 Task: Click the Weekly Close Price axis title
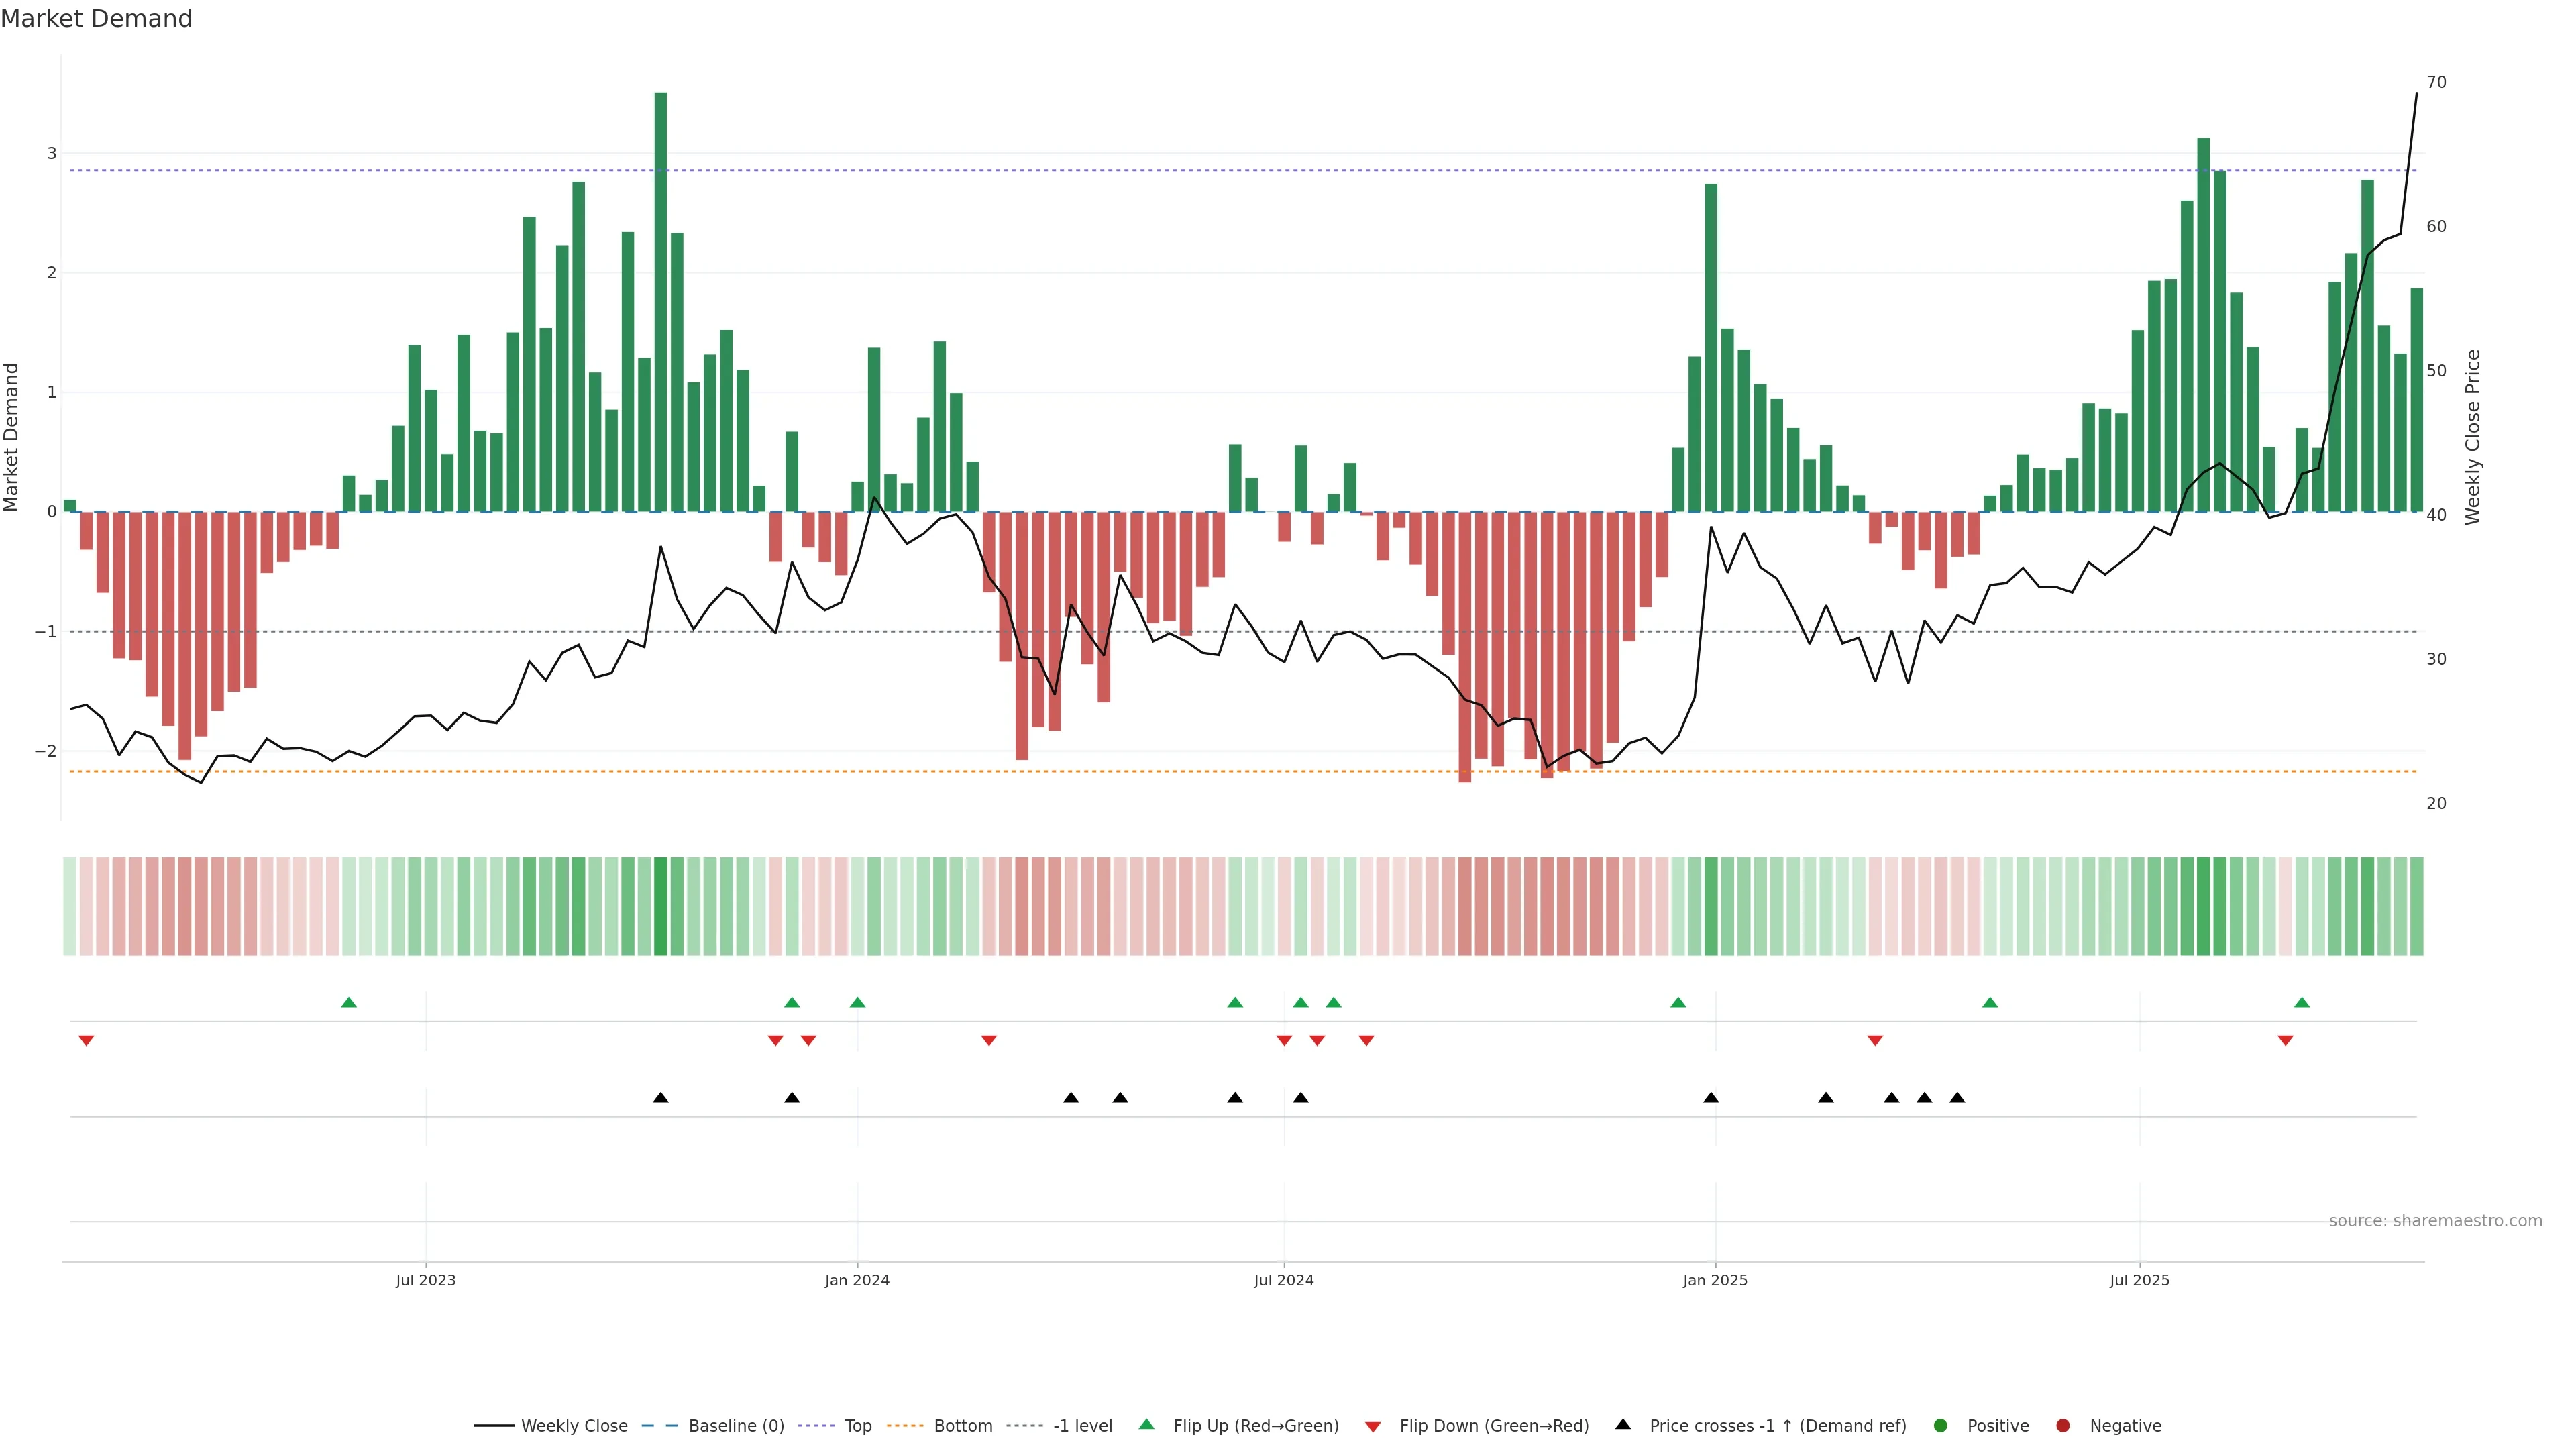click(2473, 437)
